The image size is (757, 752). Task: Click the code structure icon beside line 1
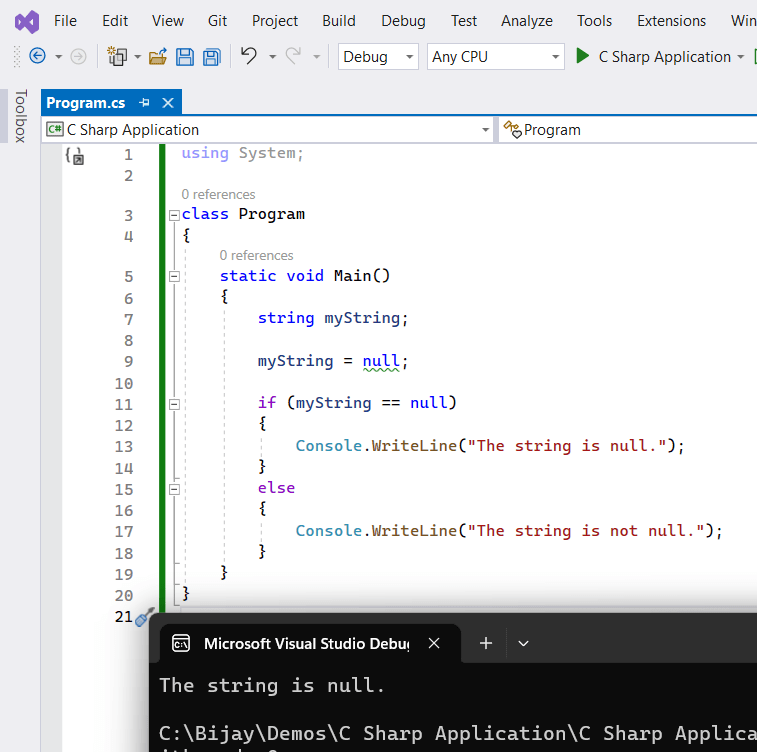75,156
